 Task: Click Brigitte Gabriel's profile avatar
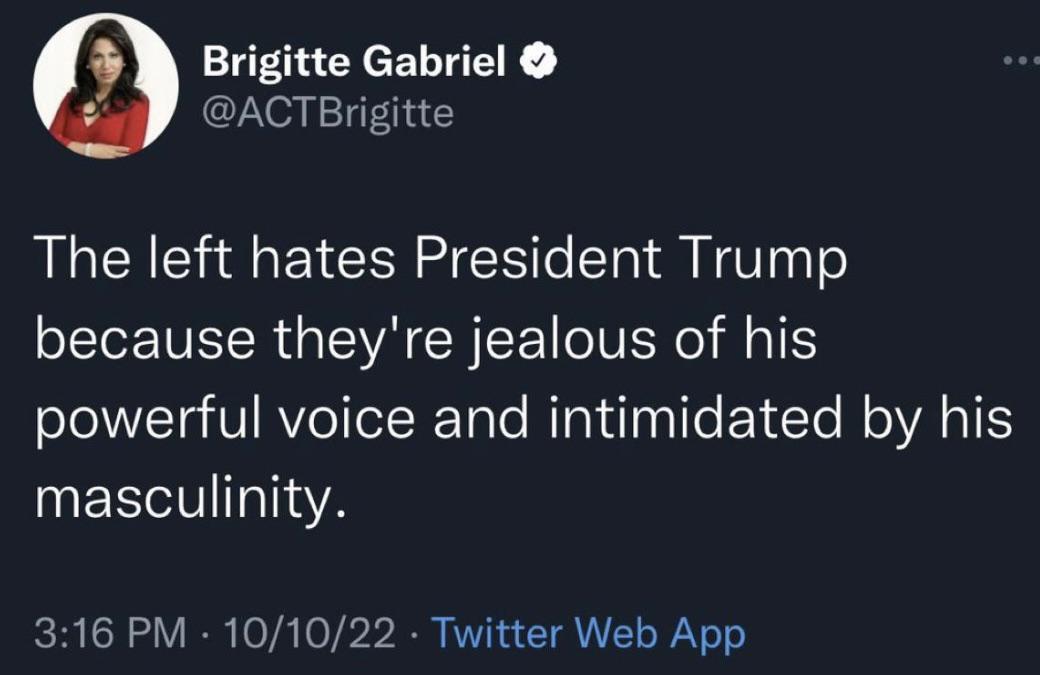(x=100, y=87)
